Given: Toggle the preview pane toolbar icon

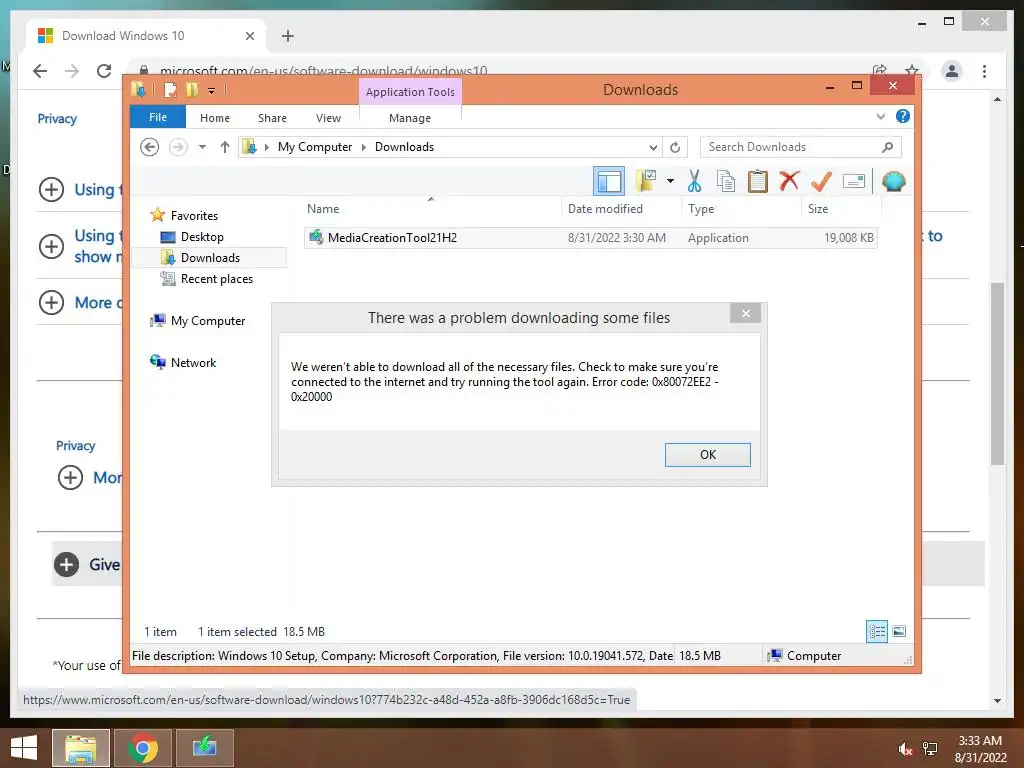Looking at the screenshot, I should [x=609, y=182].
